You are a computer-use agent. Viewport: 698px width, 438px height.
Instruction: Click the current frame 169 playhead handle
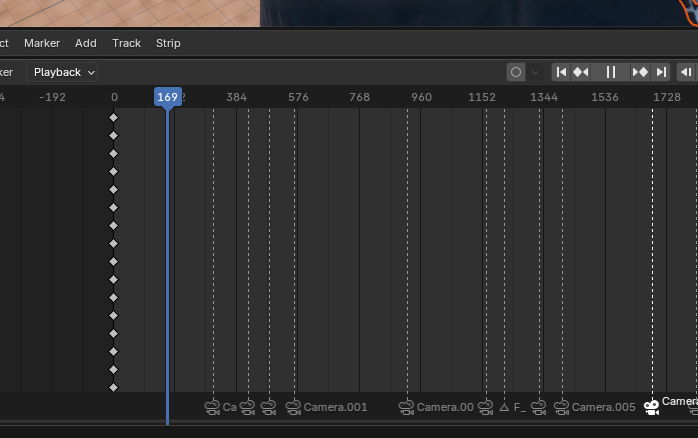pyautogui.click(x=168, y=97)
